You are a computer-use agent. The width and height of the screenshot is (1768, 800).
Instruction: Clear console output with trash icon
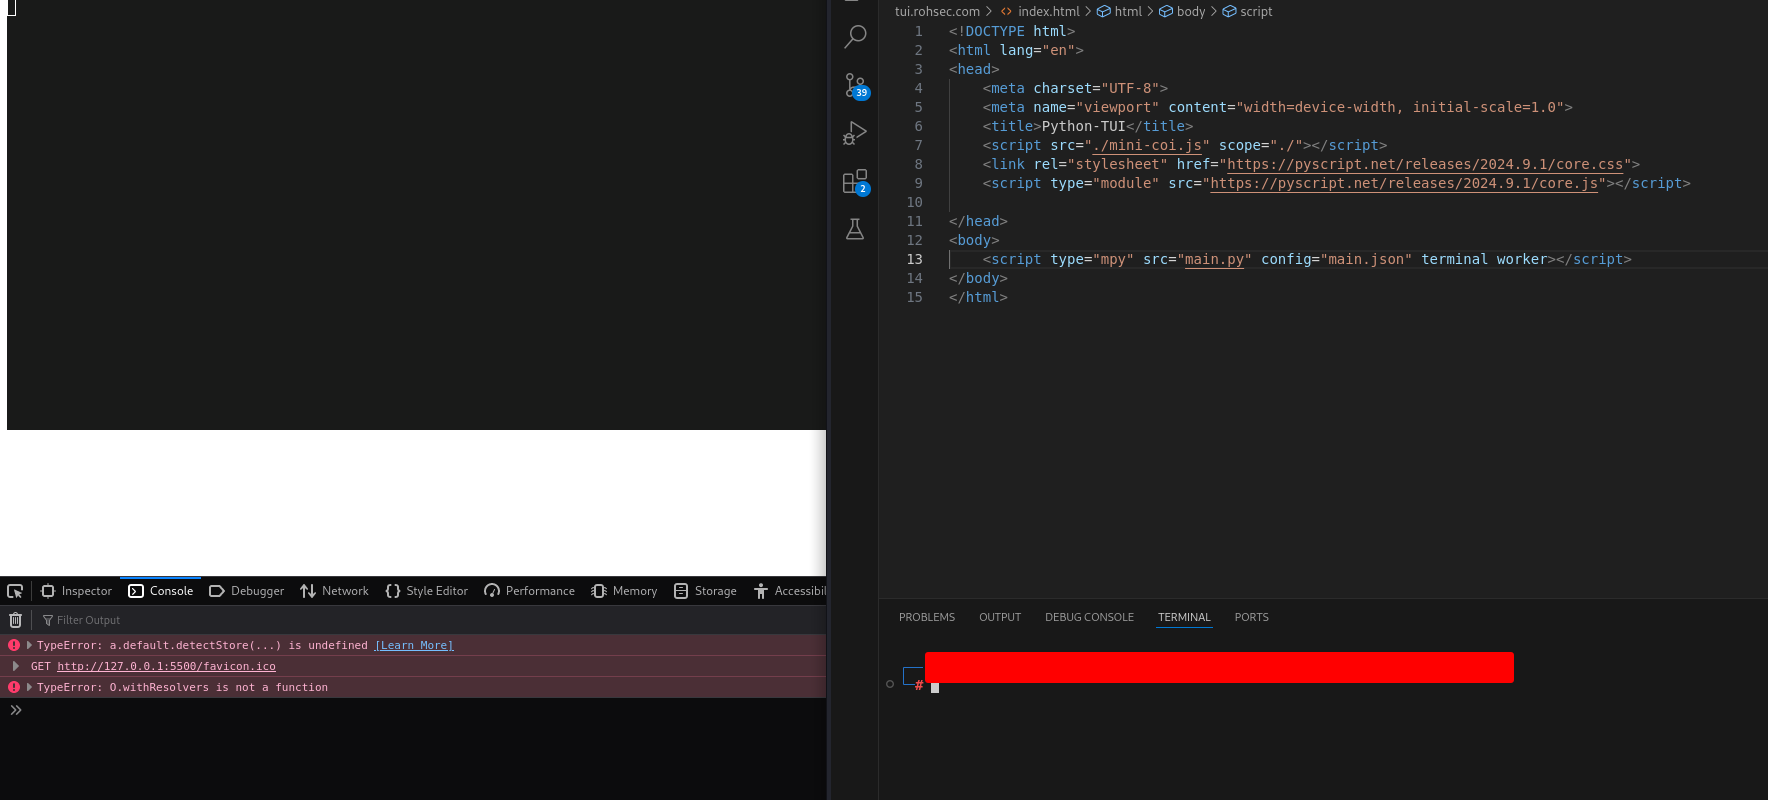pyautogui.click(x=15, y=620)
